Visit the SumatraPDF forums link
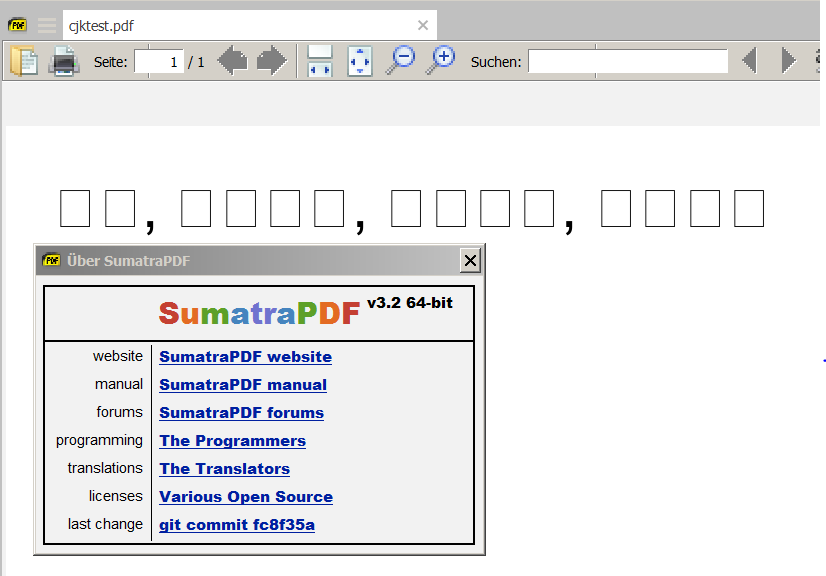The image size is (826, 576). (241, 413)
